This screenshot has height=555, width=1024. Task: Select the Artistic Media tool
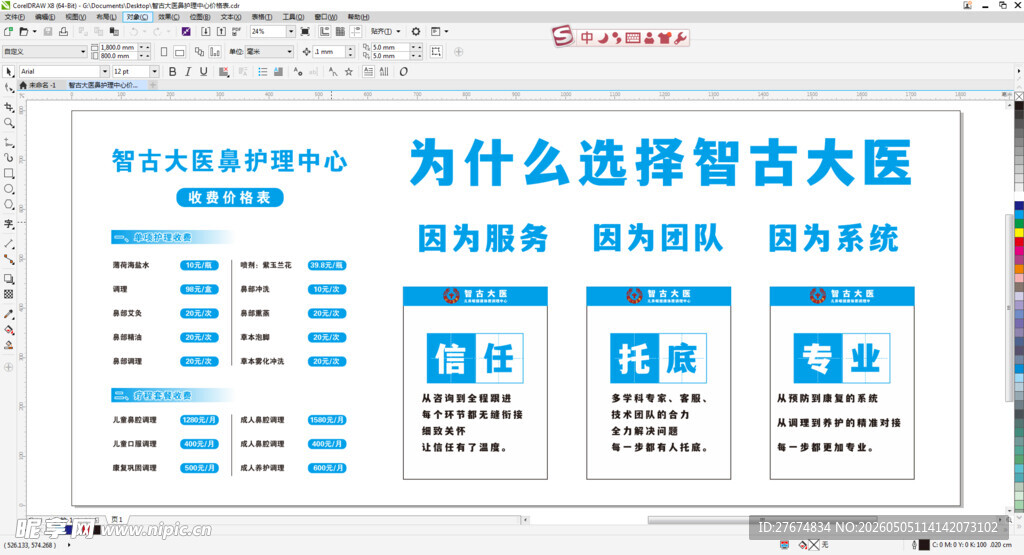(x=8, y=157)
